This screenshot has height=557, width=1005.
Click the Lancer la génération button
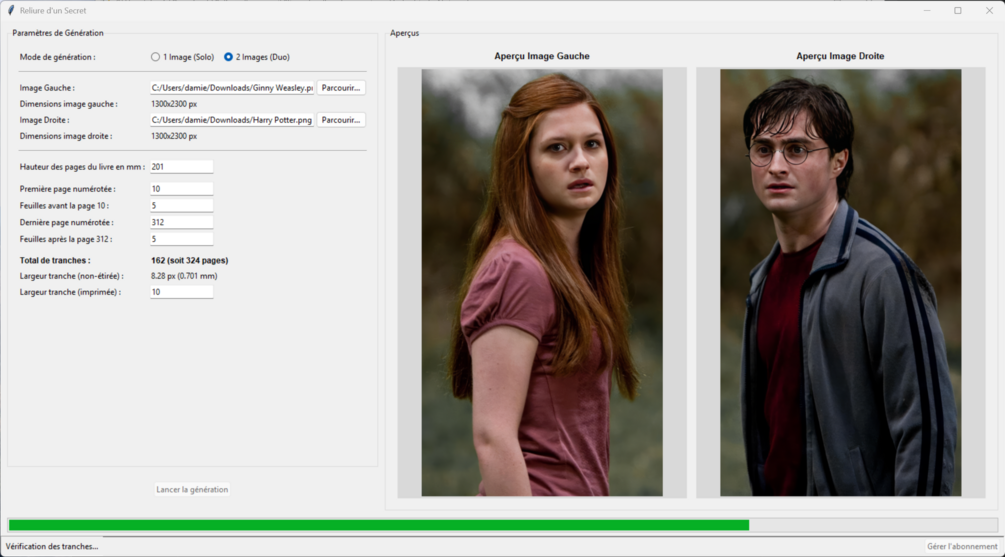(x=192, y=490)
